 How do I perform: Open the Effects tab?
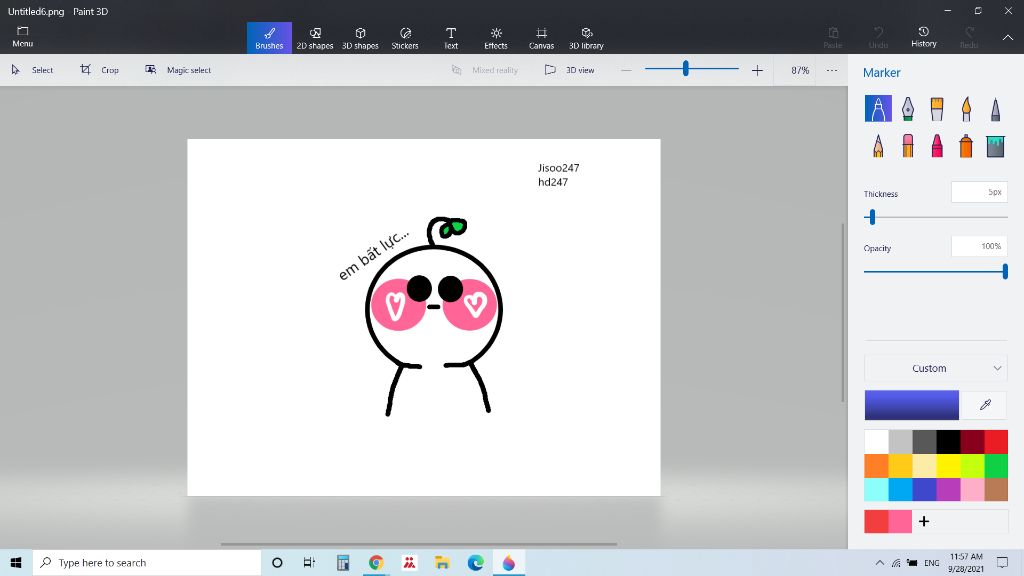496,38
